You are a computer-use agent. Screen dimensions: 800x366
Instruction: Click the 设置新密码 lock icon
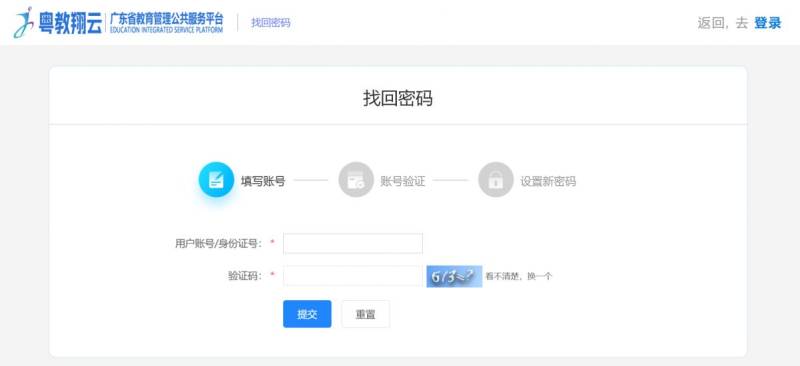pyautogui.click(x=495, y=180)
